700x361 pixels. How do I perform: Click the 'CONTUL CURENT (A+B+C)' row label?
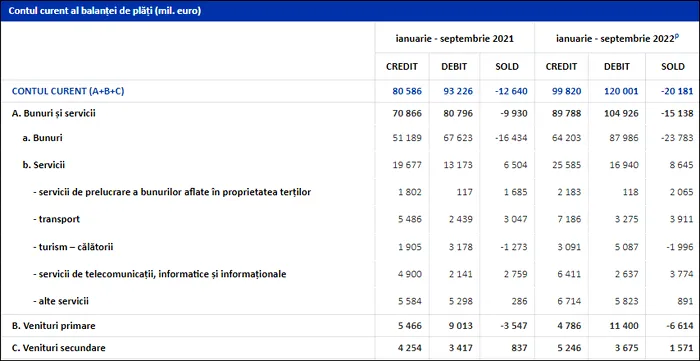(x=68, y=91)
